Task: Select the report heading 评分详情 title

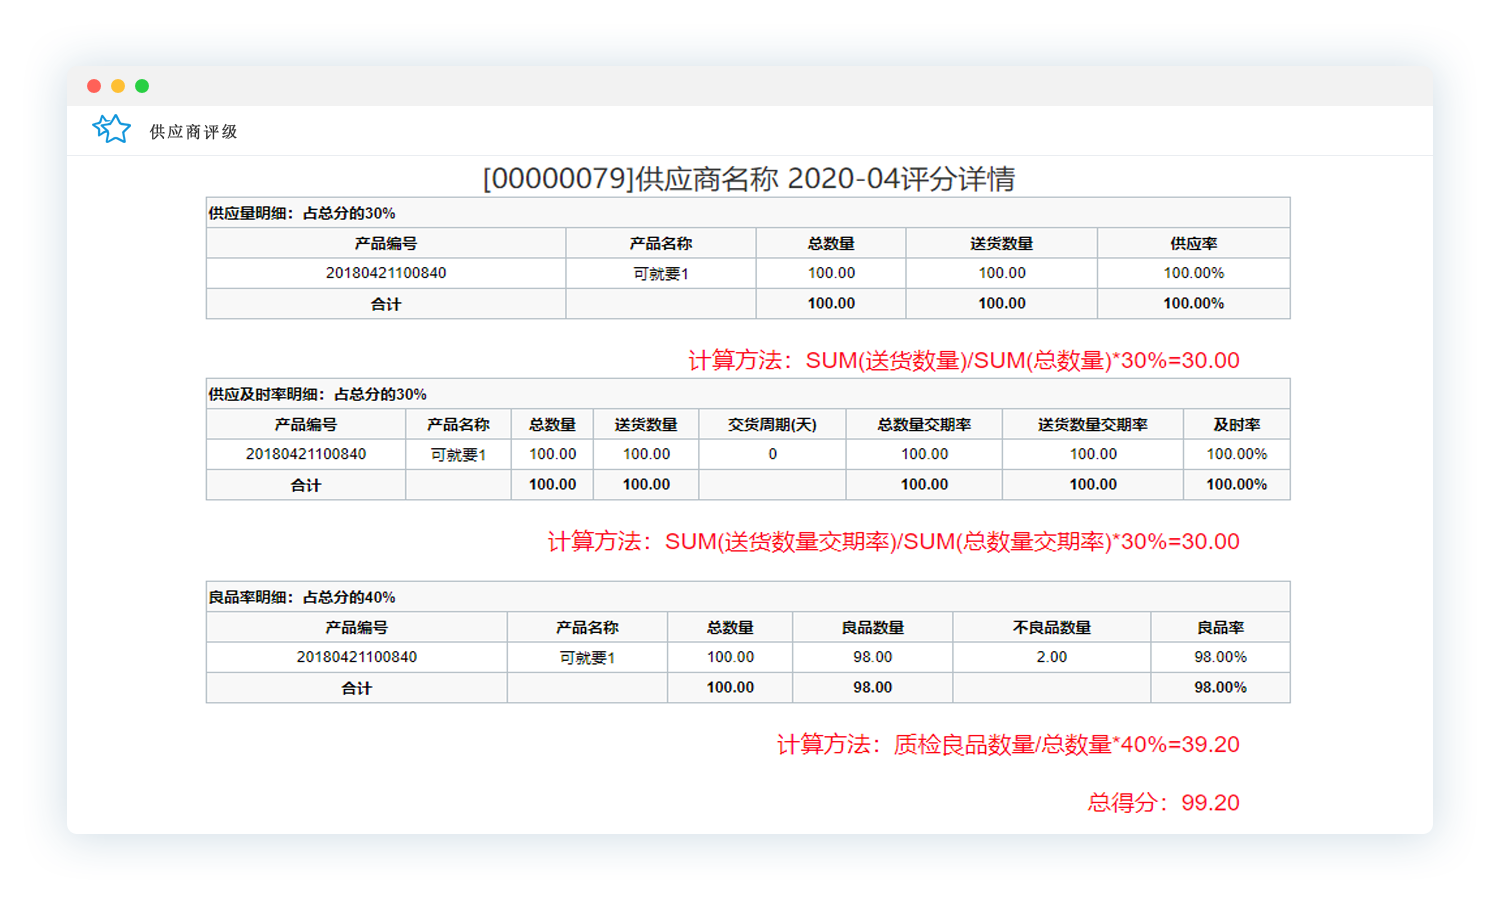Action: (x=748, y=179)
